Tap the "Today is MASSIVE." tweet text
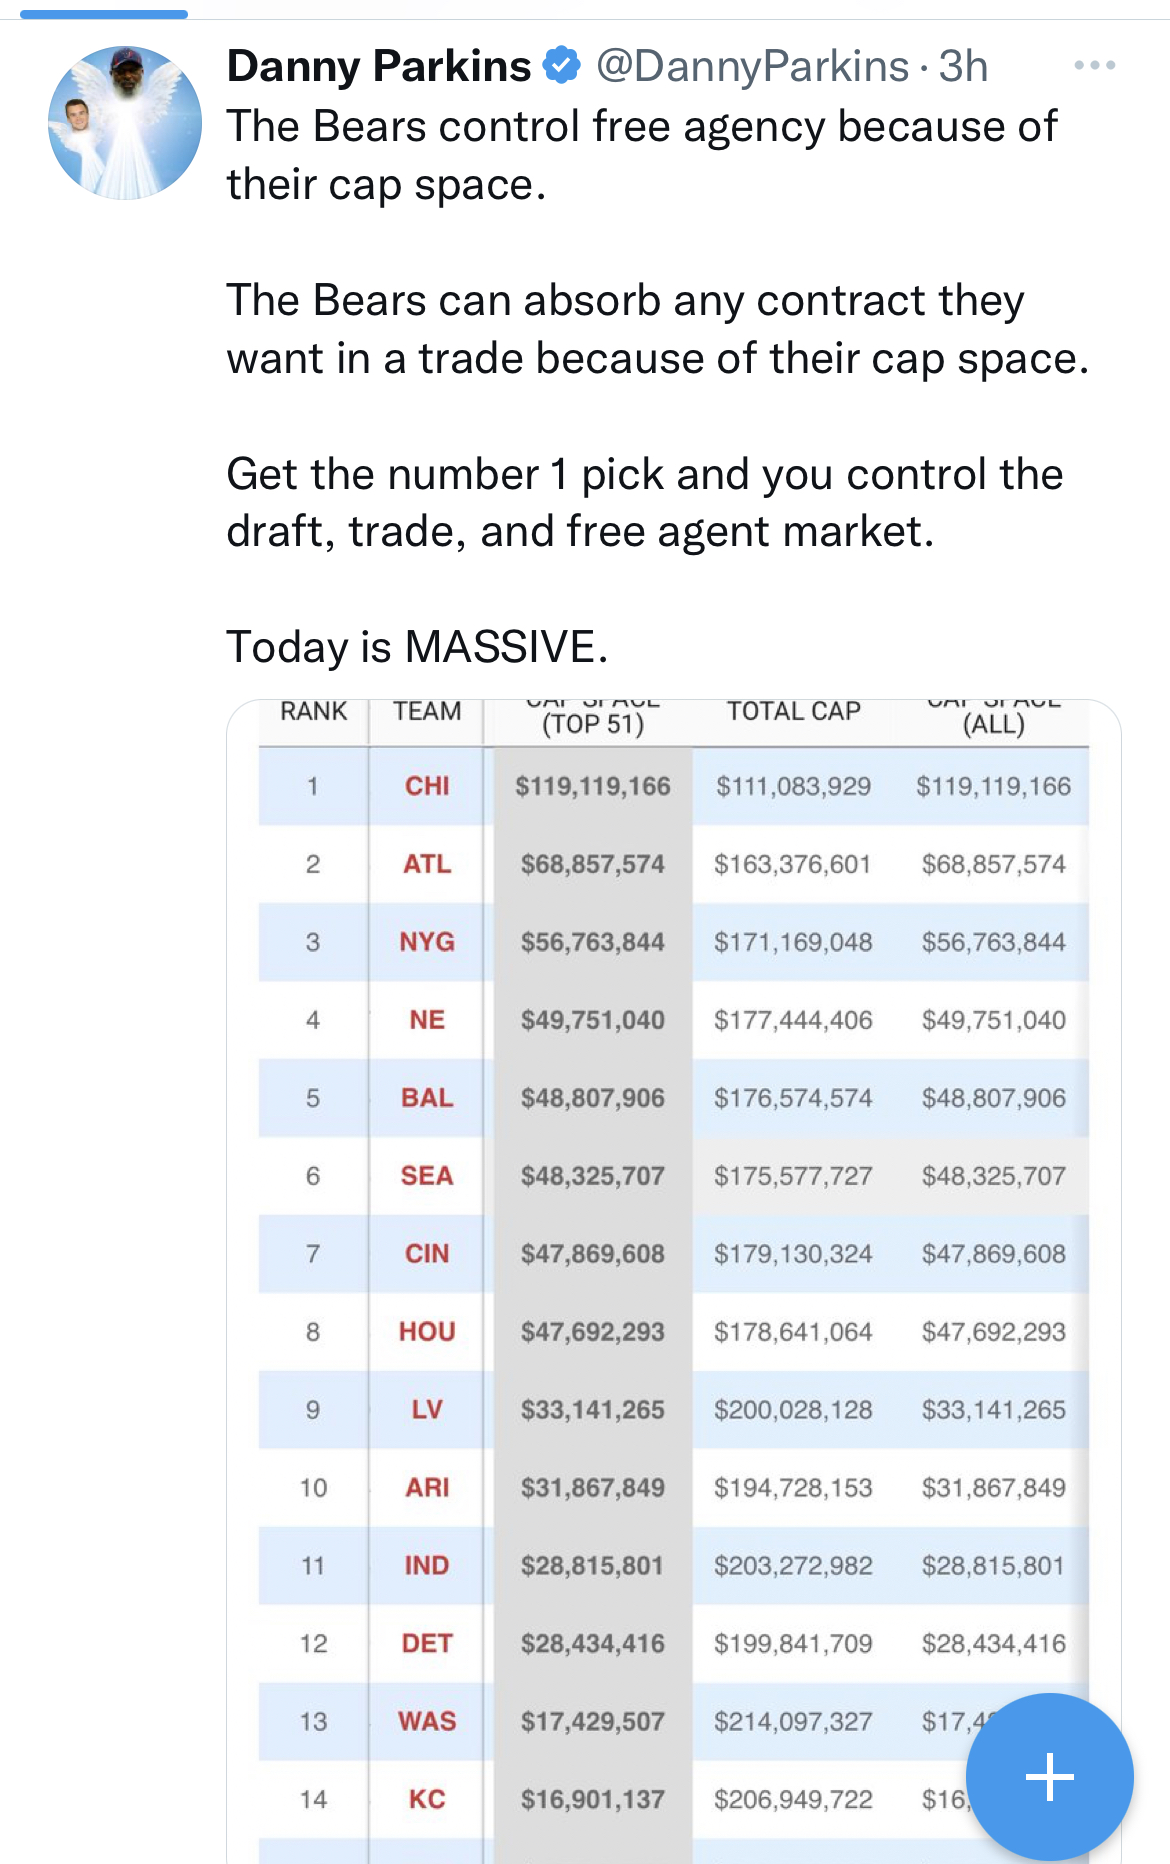 [x=417, y=646]
